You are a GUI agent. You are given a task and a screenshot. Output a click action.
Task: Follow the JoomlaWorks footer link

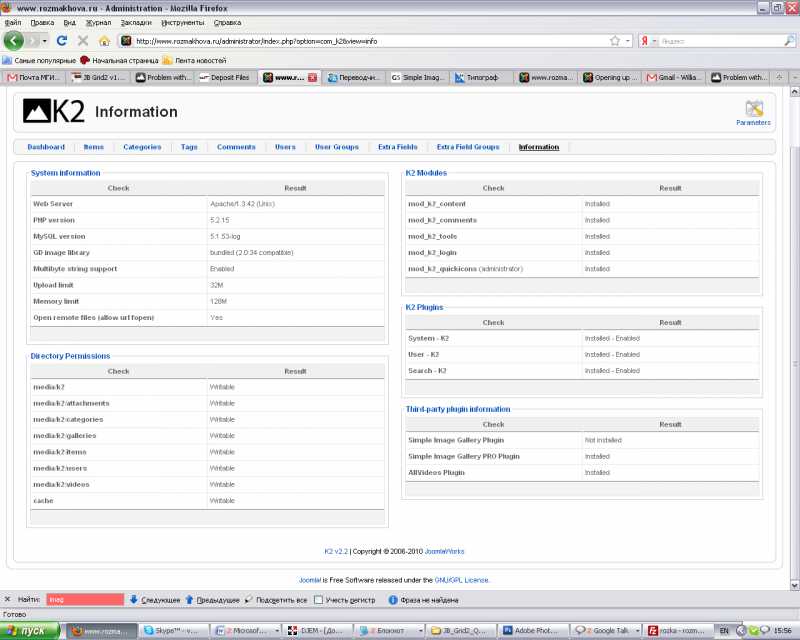point(444,552)
